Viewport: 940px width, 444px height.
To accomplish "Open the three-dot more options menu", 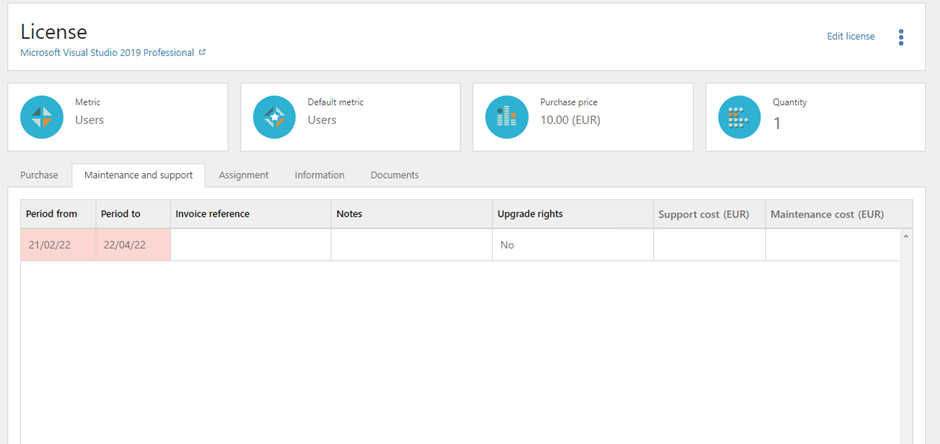I will (x=900, y=37).
